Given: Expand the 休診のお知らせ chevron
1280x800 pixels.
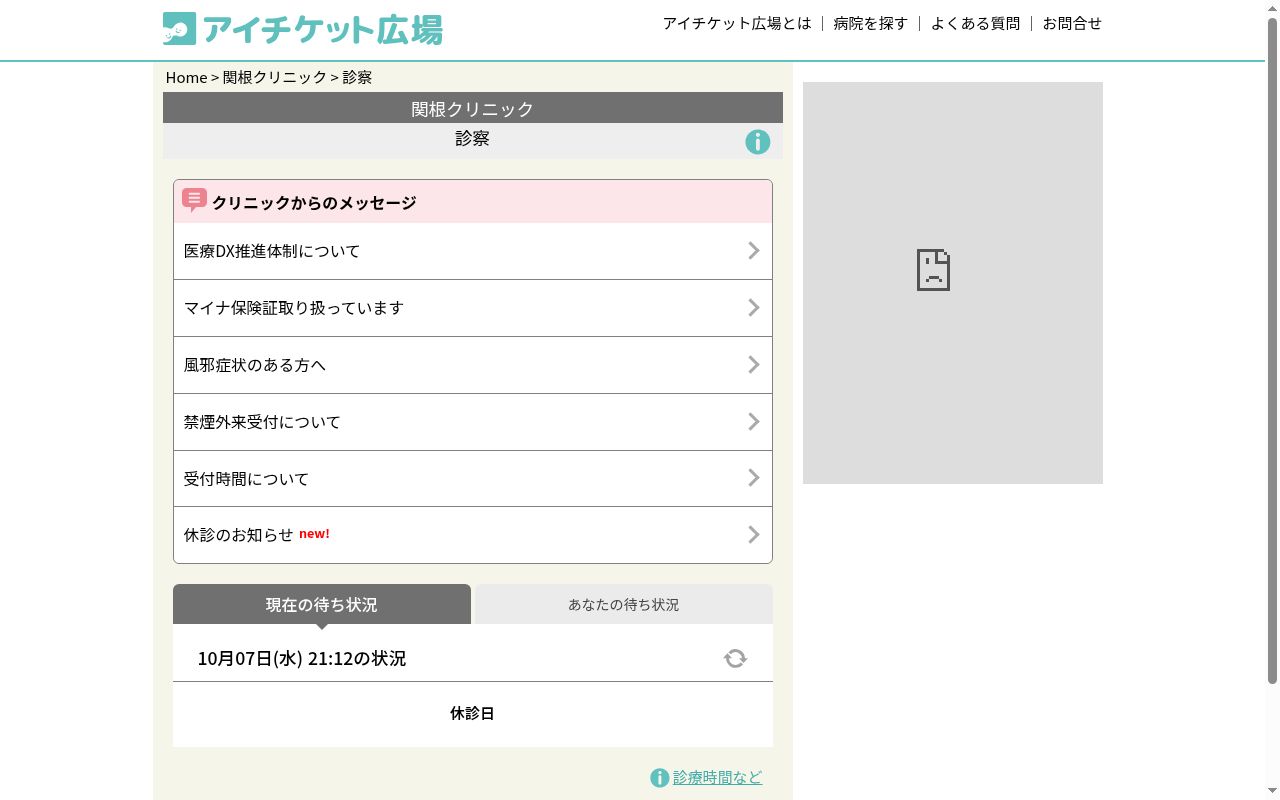Looking at the screenshot, I should (754, 535).
